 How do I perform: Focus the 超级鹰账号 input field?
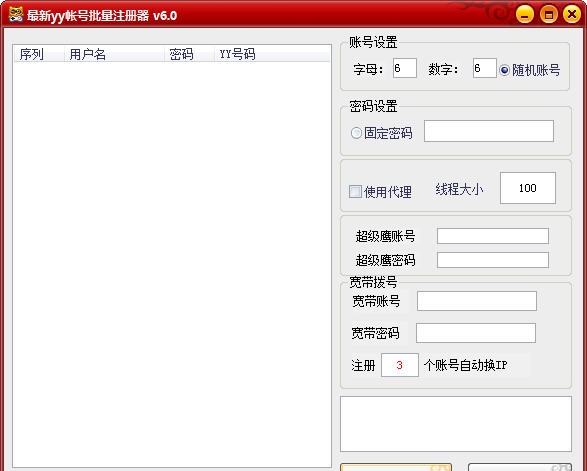tap(493, 236)
